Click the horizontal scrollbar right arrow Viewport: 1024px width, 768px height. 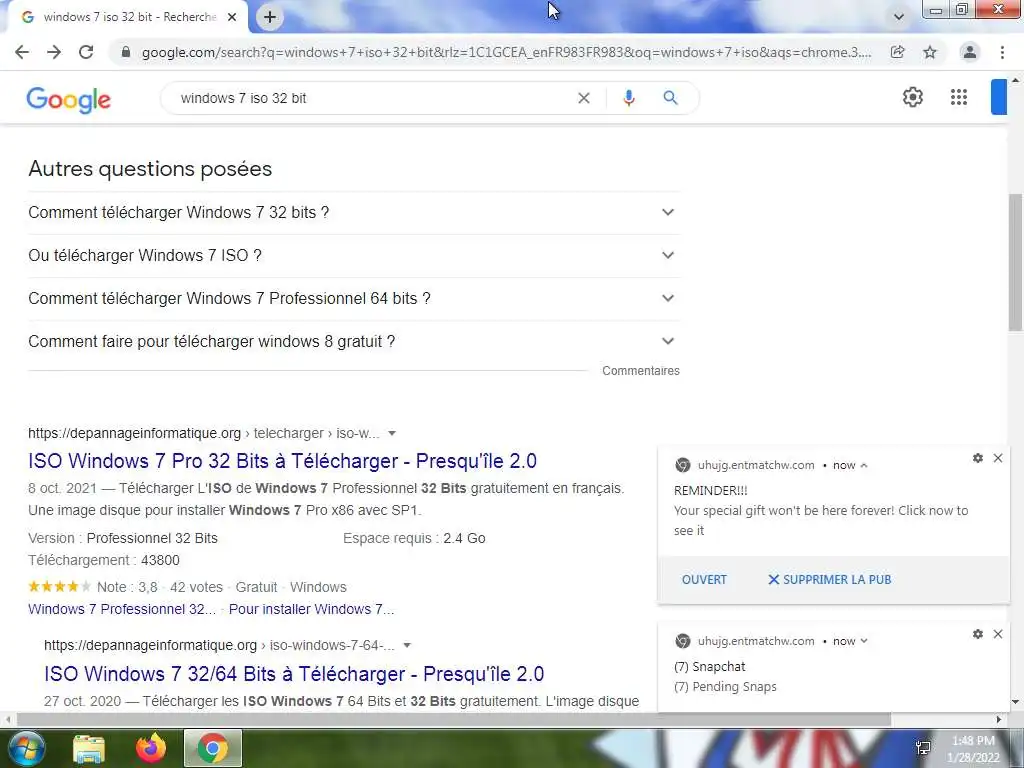point(999,720)
